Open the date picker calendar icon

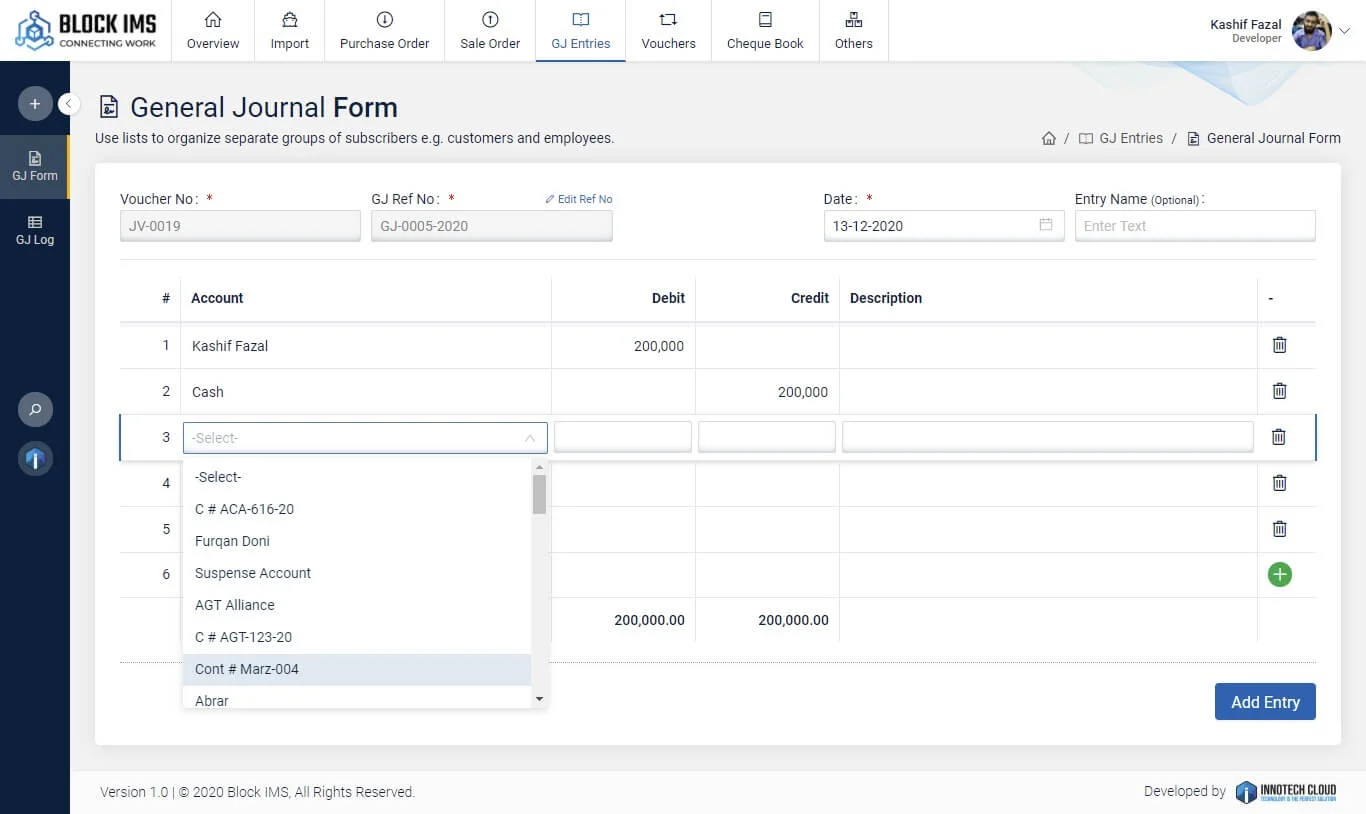coord(1045,225)
